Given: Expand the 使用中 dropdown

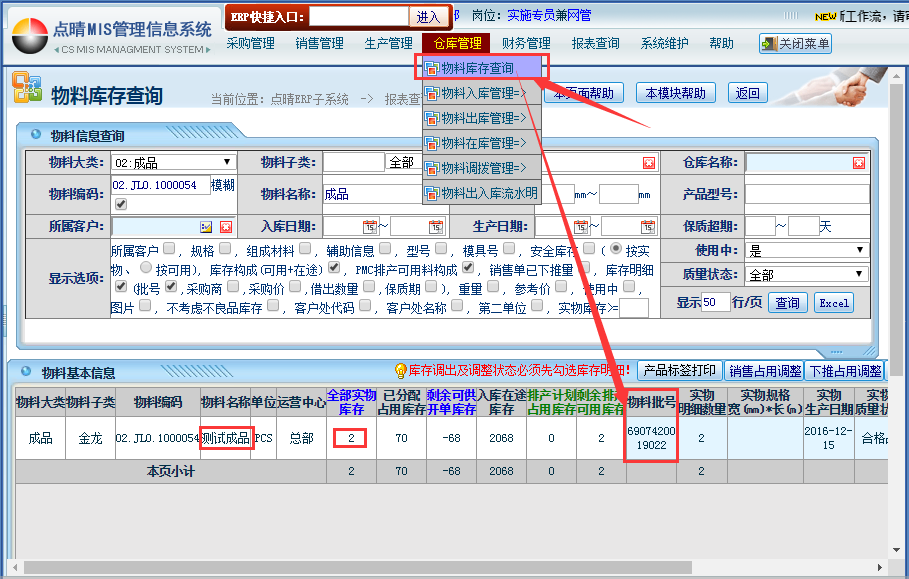Looking at the screenshot, I should coord(806,250).
